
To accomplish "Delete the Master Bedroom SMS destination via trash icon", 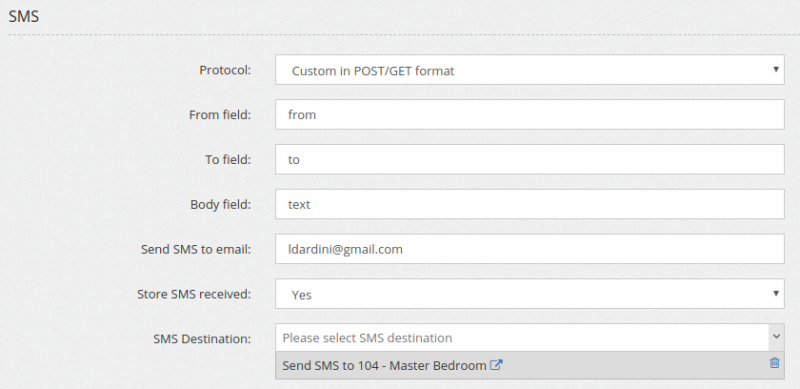I will point(774,363).
